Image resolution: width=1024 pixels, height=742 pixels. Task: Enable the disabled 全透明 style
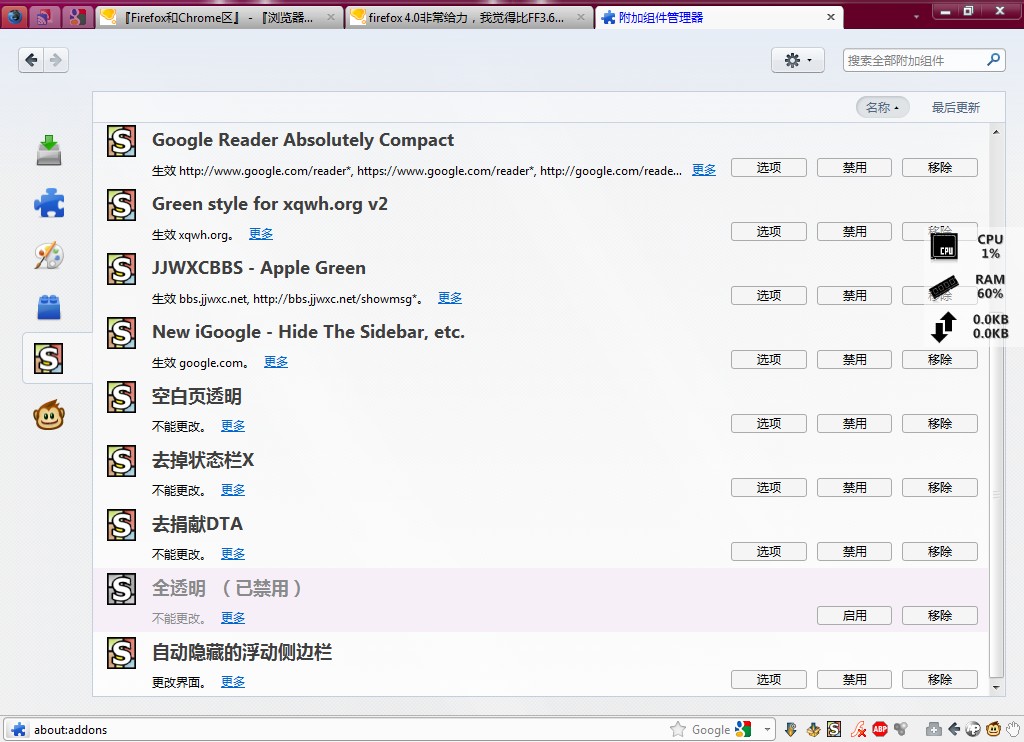854,616
